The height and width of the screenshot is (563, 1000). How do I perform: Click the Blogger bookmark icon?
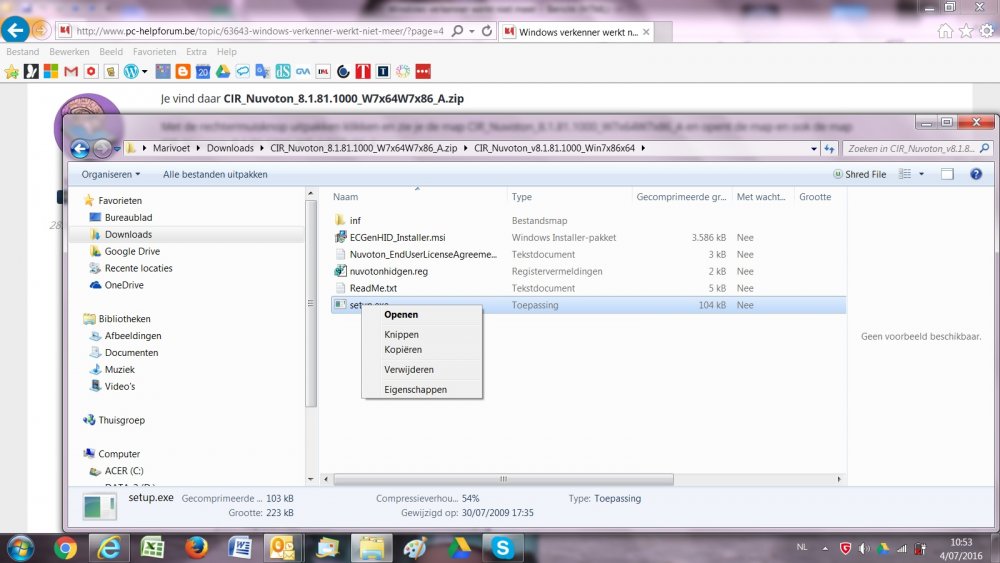[x=183, y=71]
